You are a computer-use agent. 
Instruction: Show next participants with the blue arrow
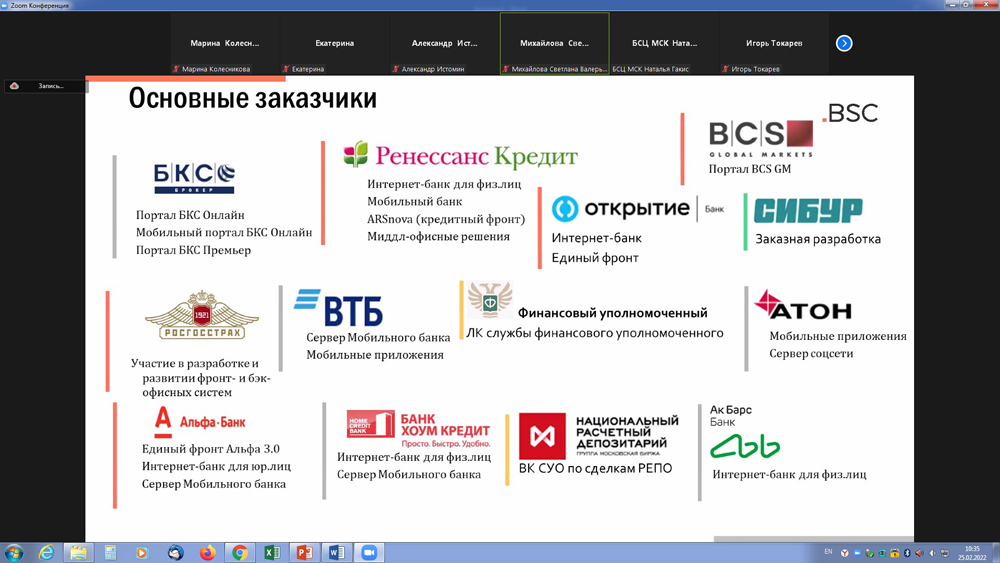[844, 43]
